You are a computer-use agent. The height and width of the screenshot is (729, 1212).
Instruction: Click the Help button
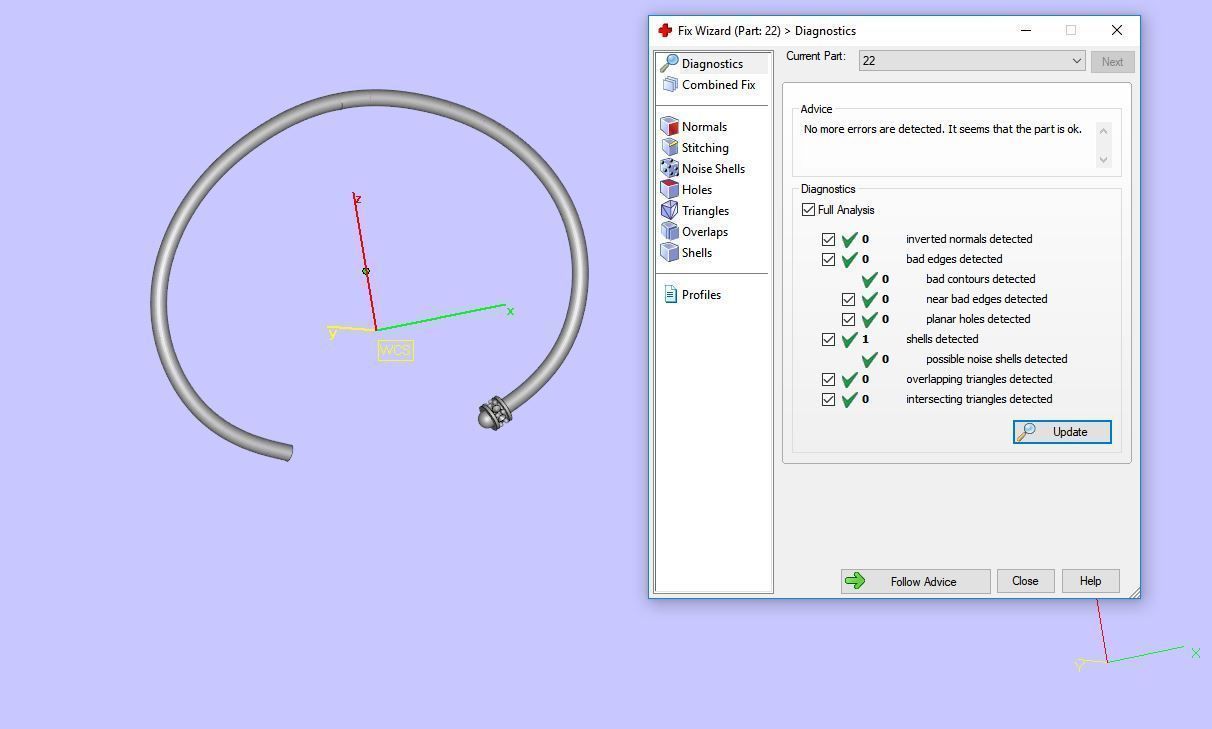point(1090,581)
